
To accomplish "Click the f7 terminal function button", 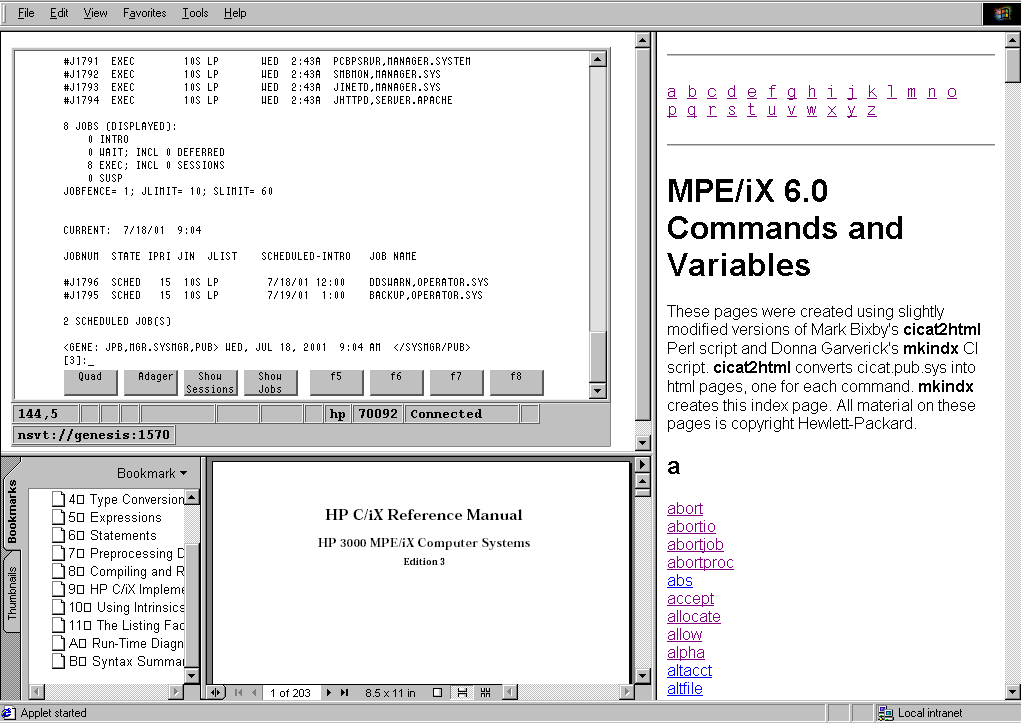I will [456, 382].
